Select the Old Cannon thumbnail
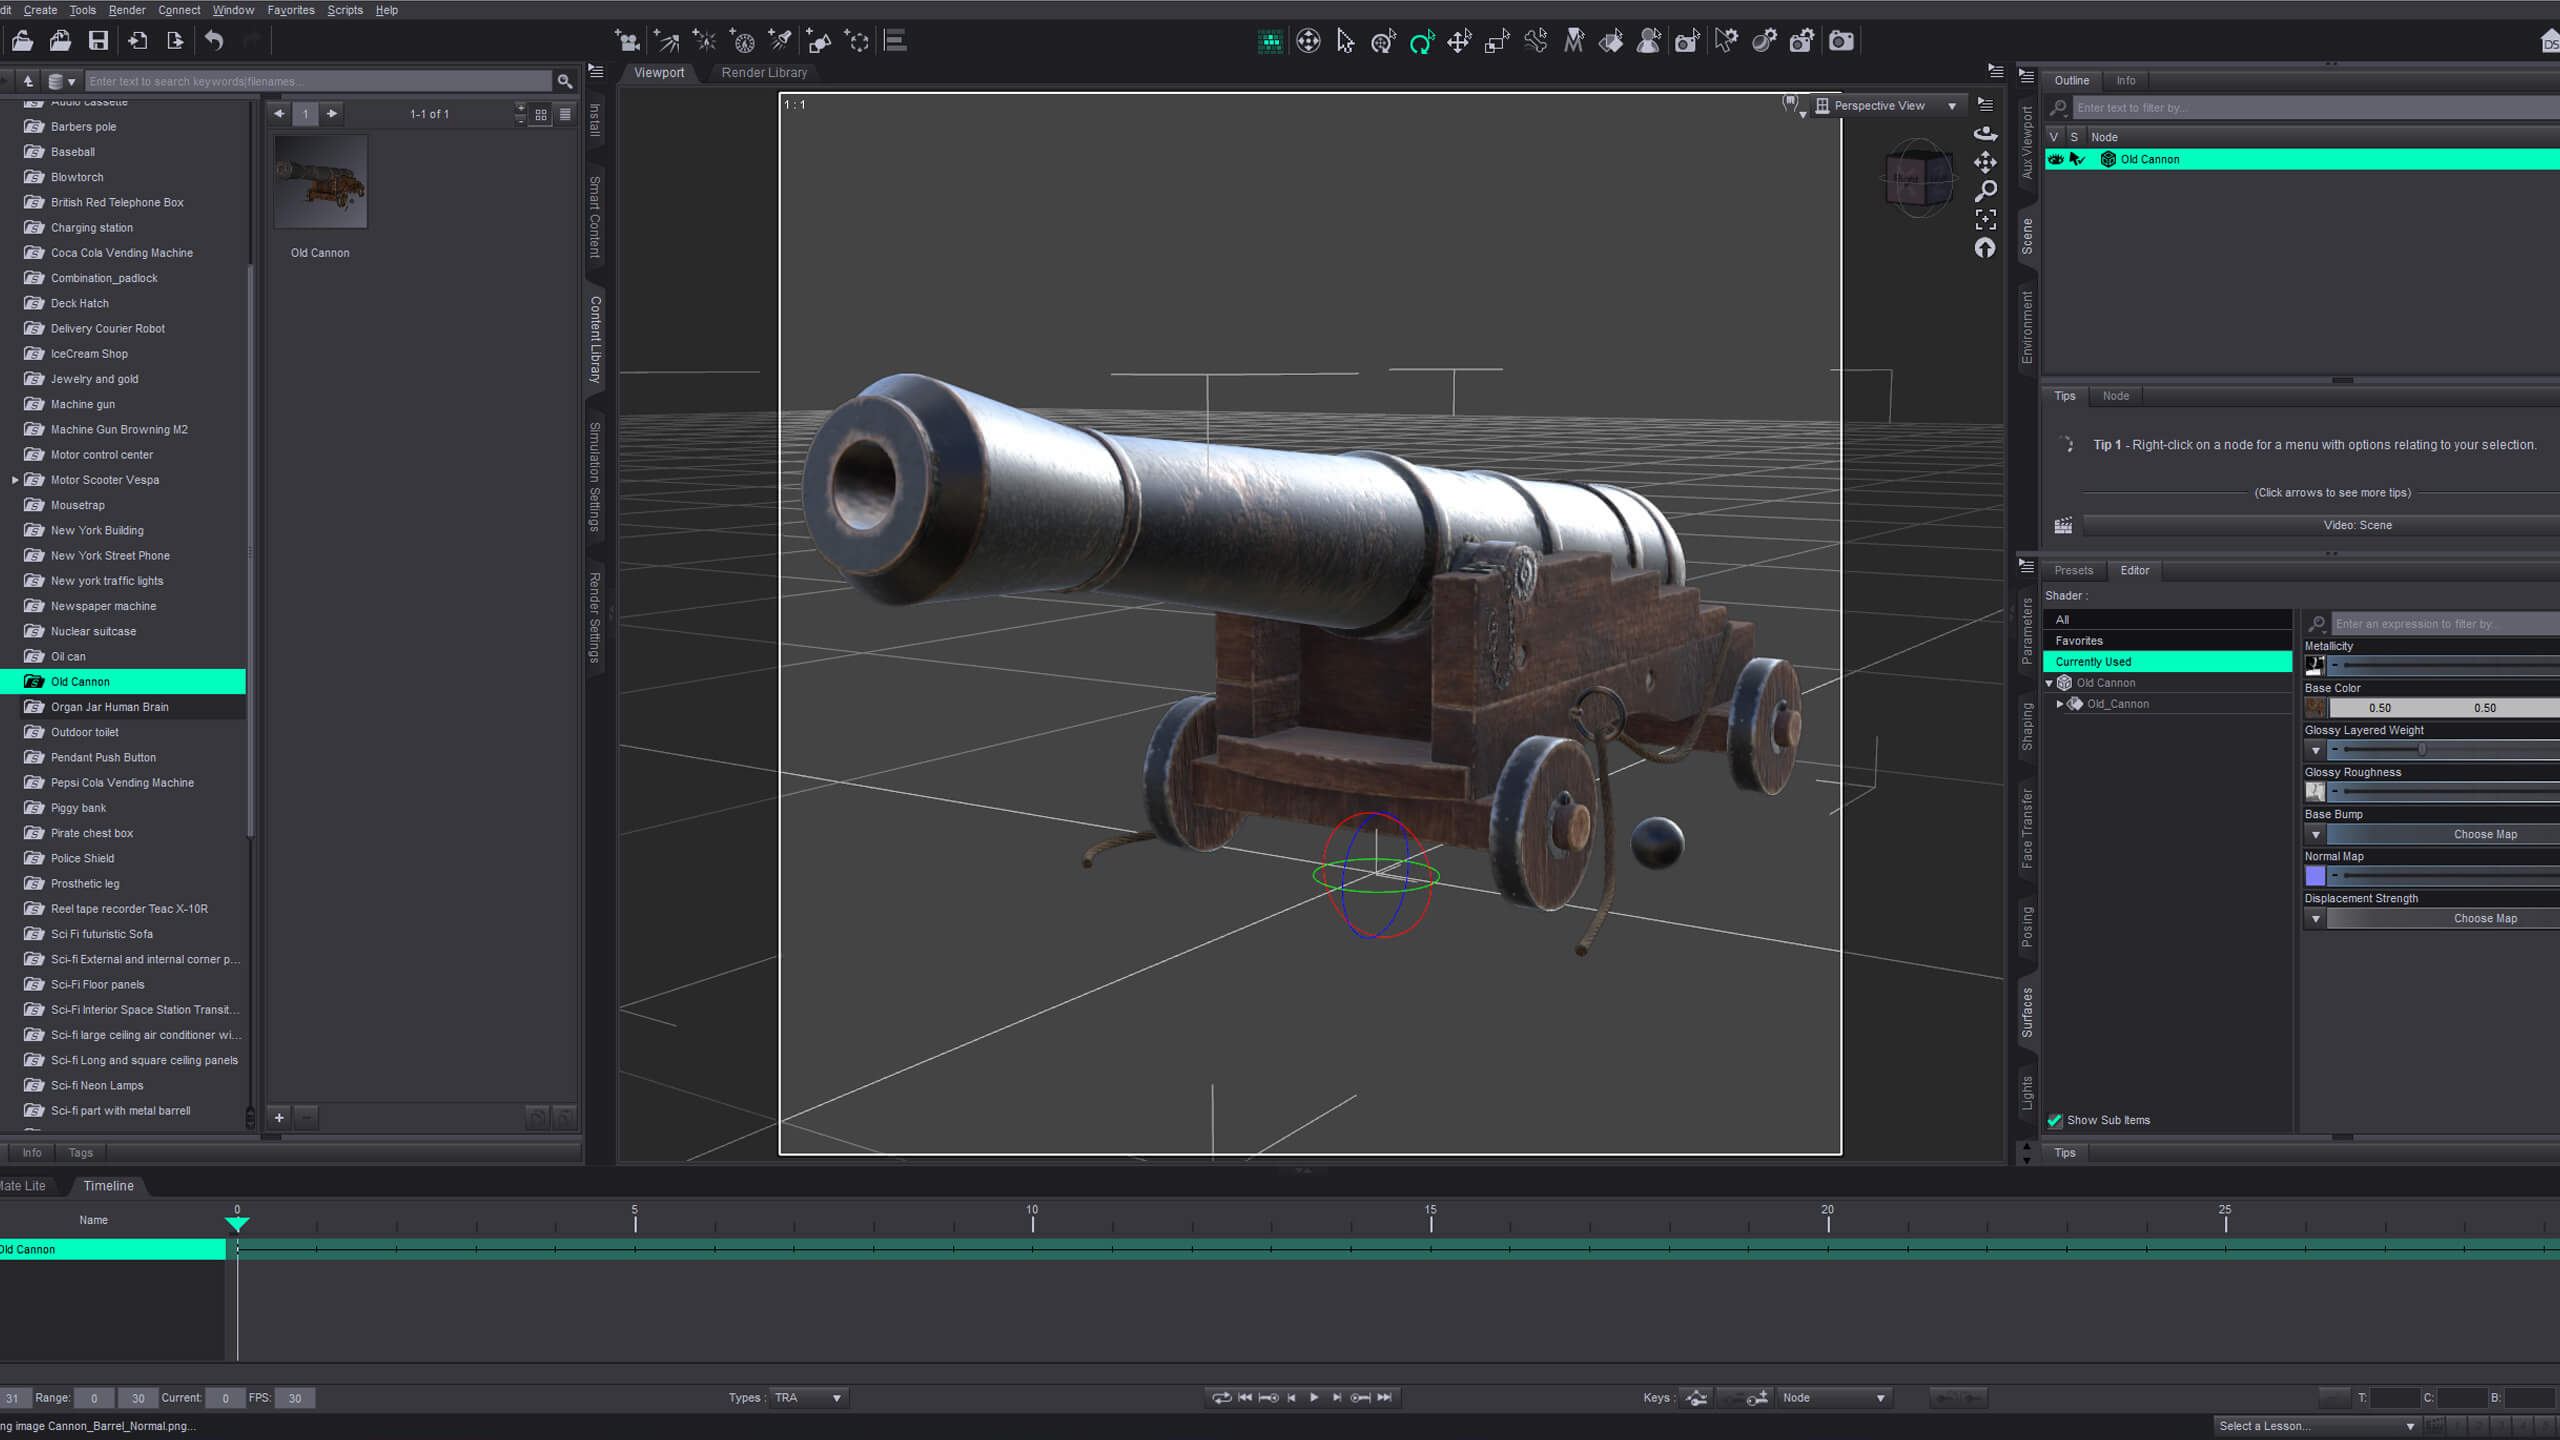Viewport: 2560px width, 1440px height. click(321, 182)
